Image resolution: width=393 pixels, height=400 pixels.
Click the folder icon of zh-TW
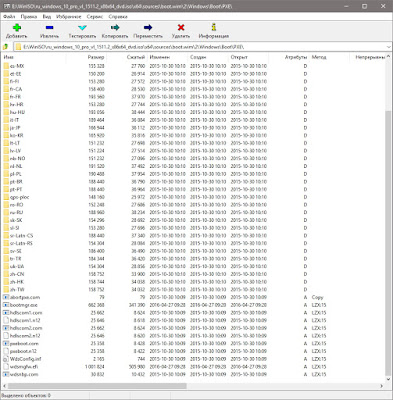[6, 289]
